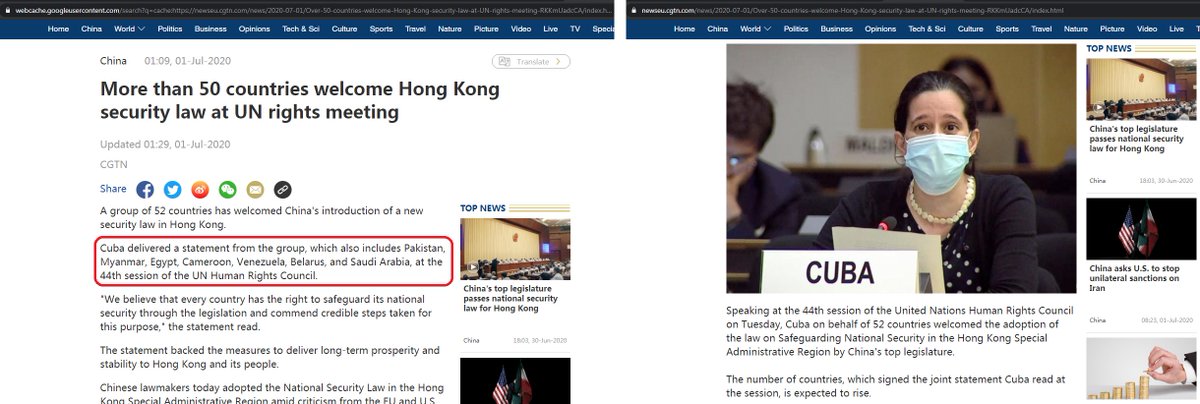
Task: Open Home in left window navigation
Action: pos(58,29)
